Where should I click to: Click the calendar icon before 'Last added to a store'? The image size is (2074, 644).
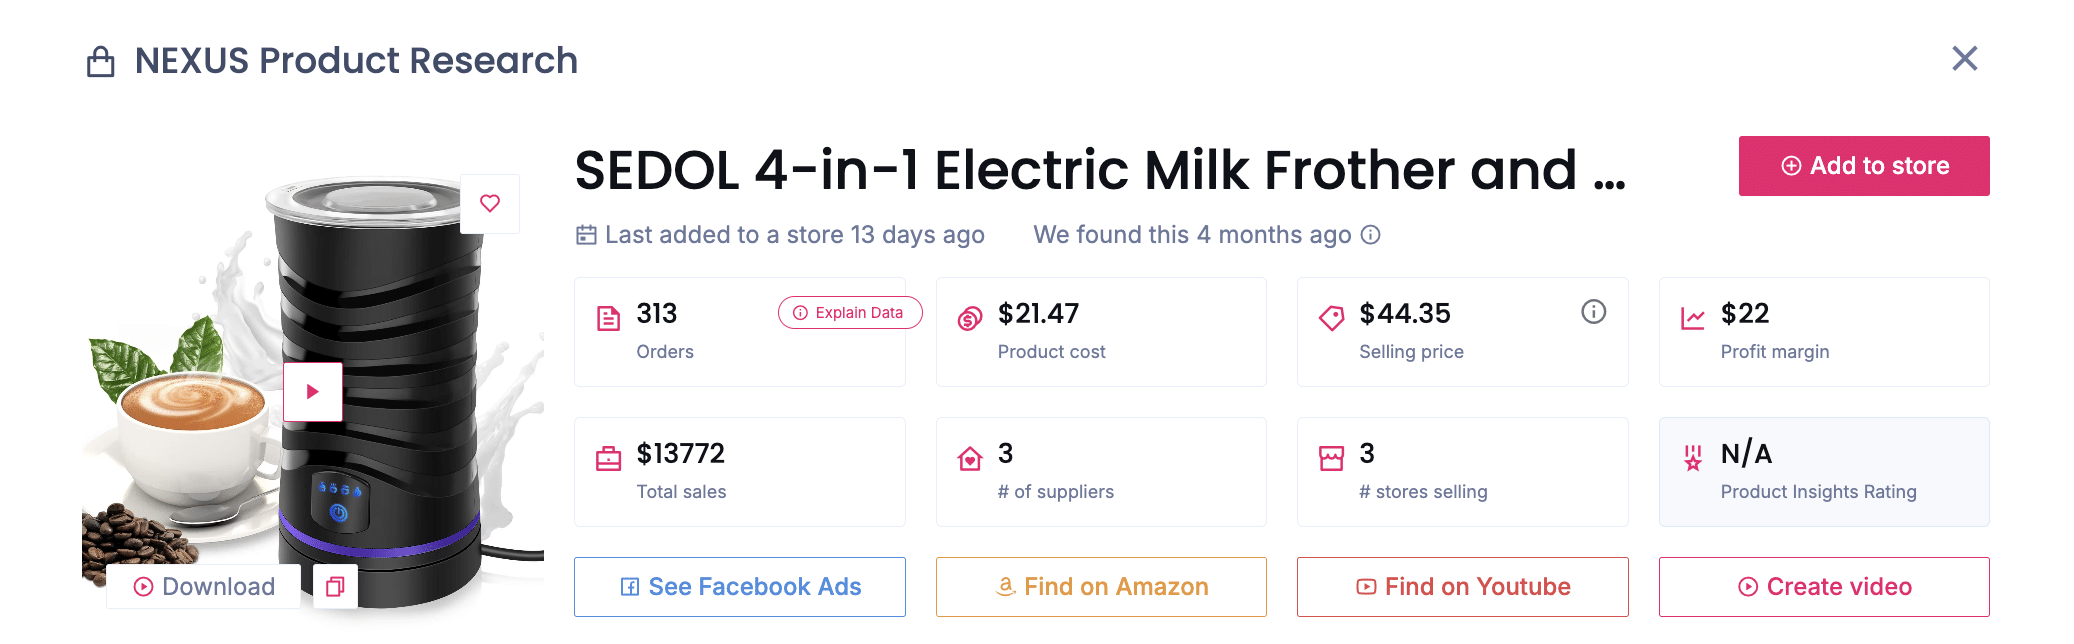[x=586, y=234]
